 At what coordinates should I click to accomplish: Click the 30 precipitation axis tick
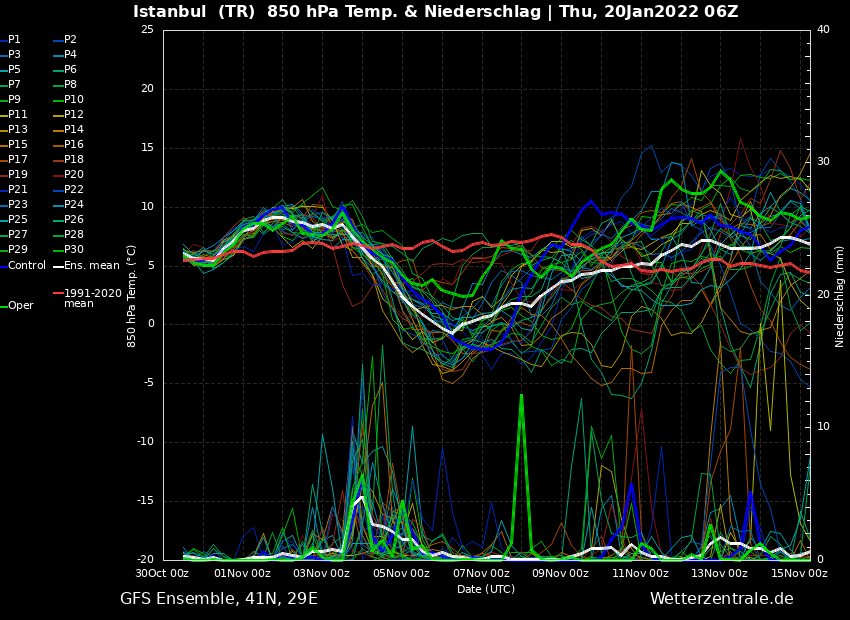[823, 162]
